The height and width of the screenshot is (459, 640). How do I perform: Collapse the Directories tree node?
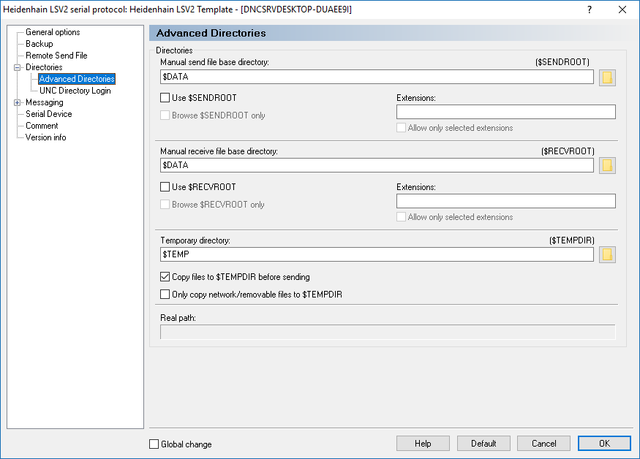tap(17, 67)
